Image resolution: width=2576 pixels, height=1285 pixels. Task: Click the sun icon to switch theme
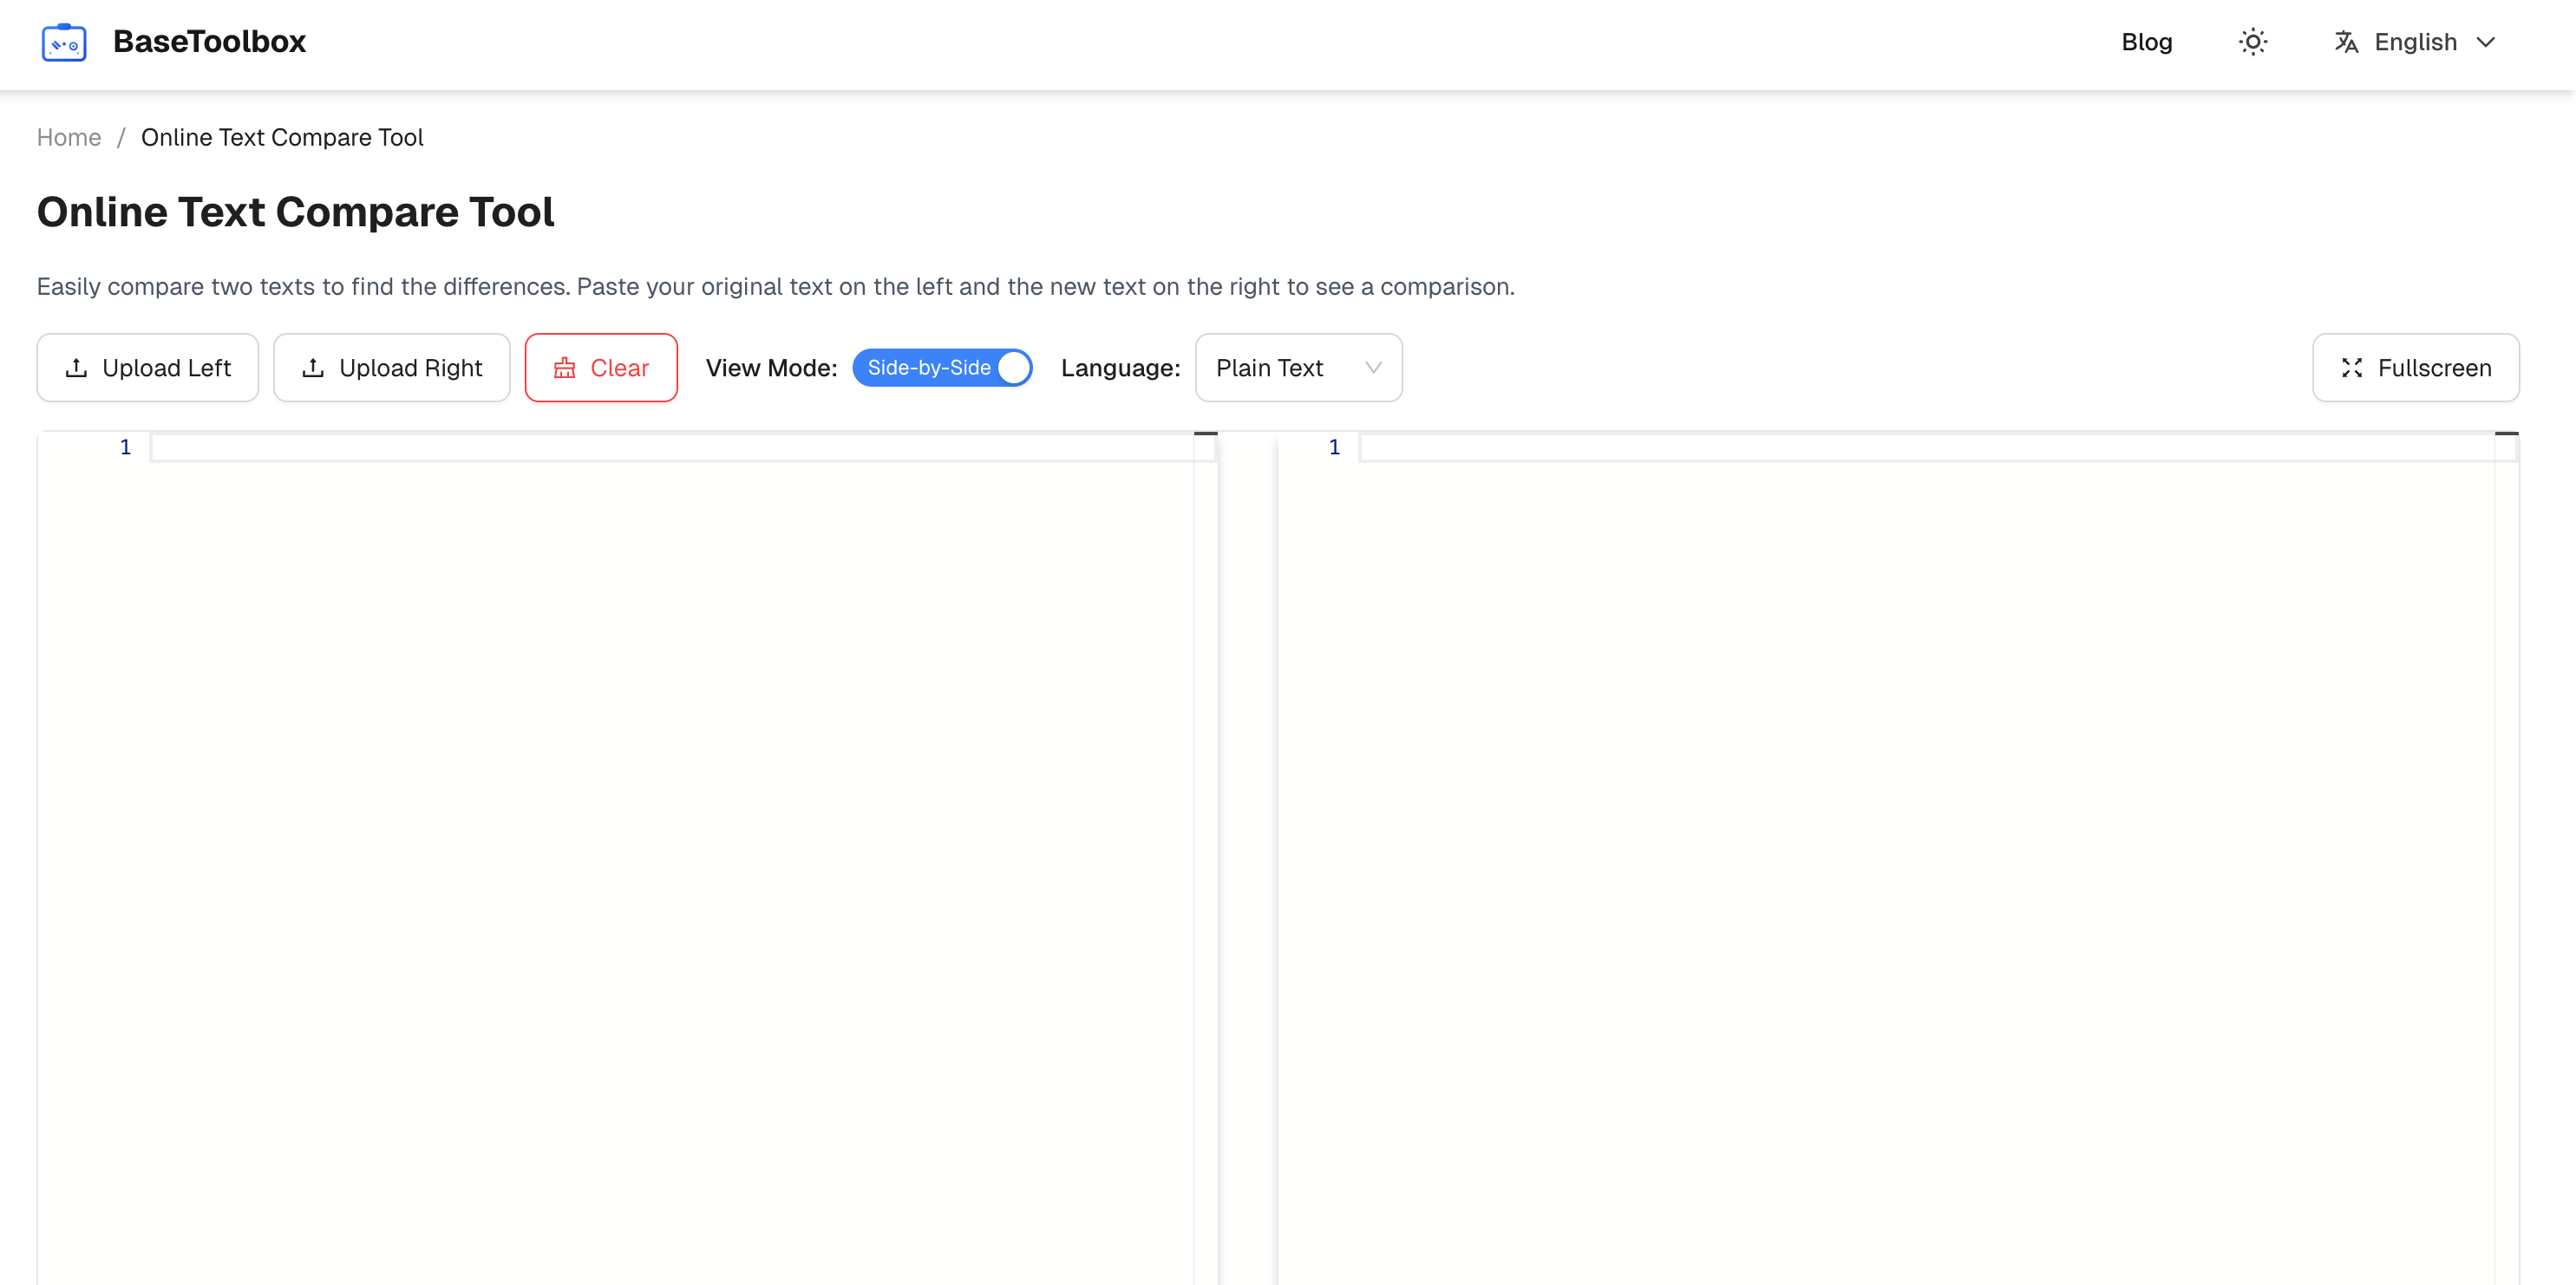[2253, 42]
